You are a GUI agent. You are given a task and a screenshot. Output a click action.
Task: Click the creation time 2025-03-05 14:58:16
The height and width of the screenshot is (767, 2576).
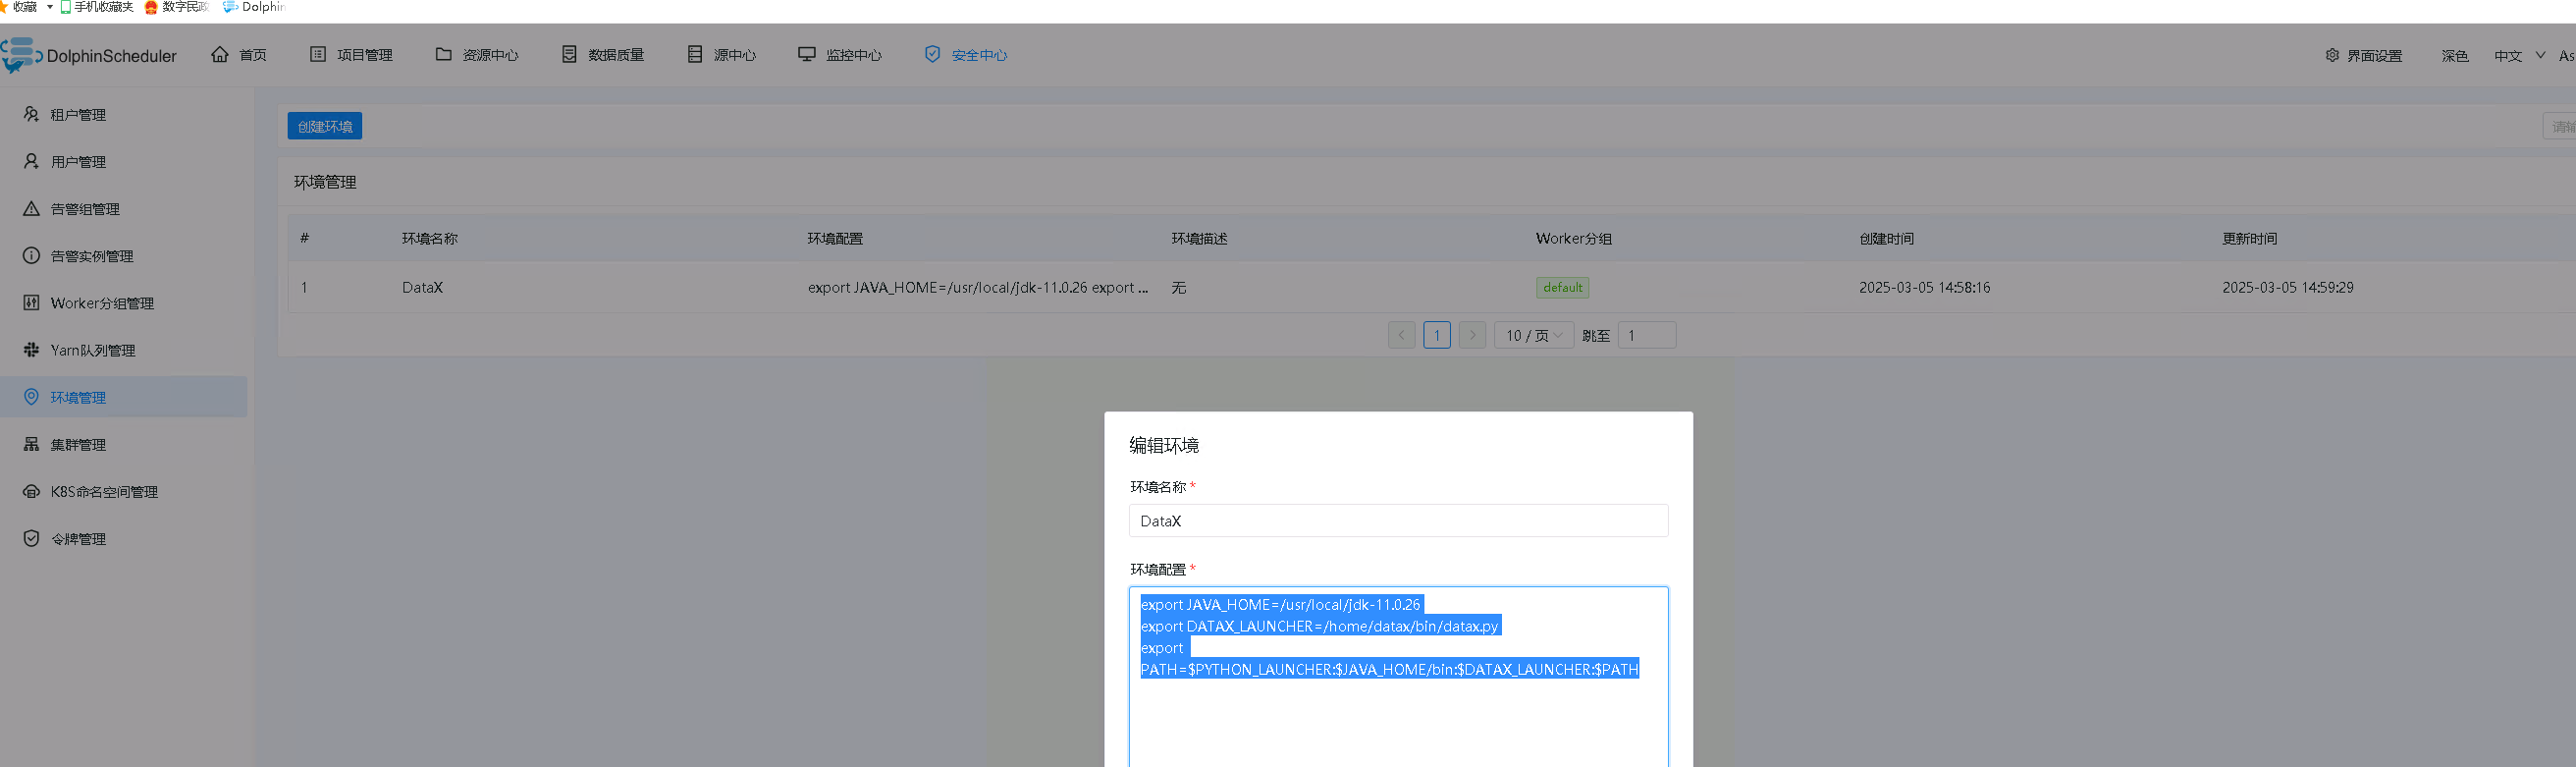click(x=1924, y=287)
